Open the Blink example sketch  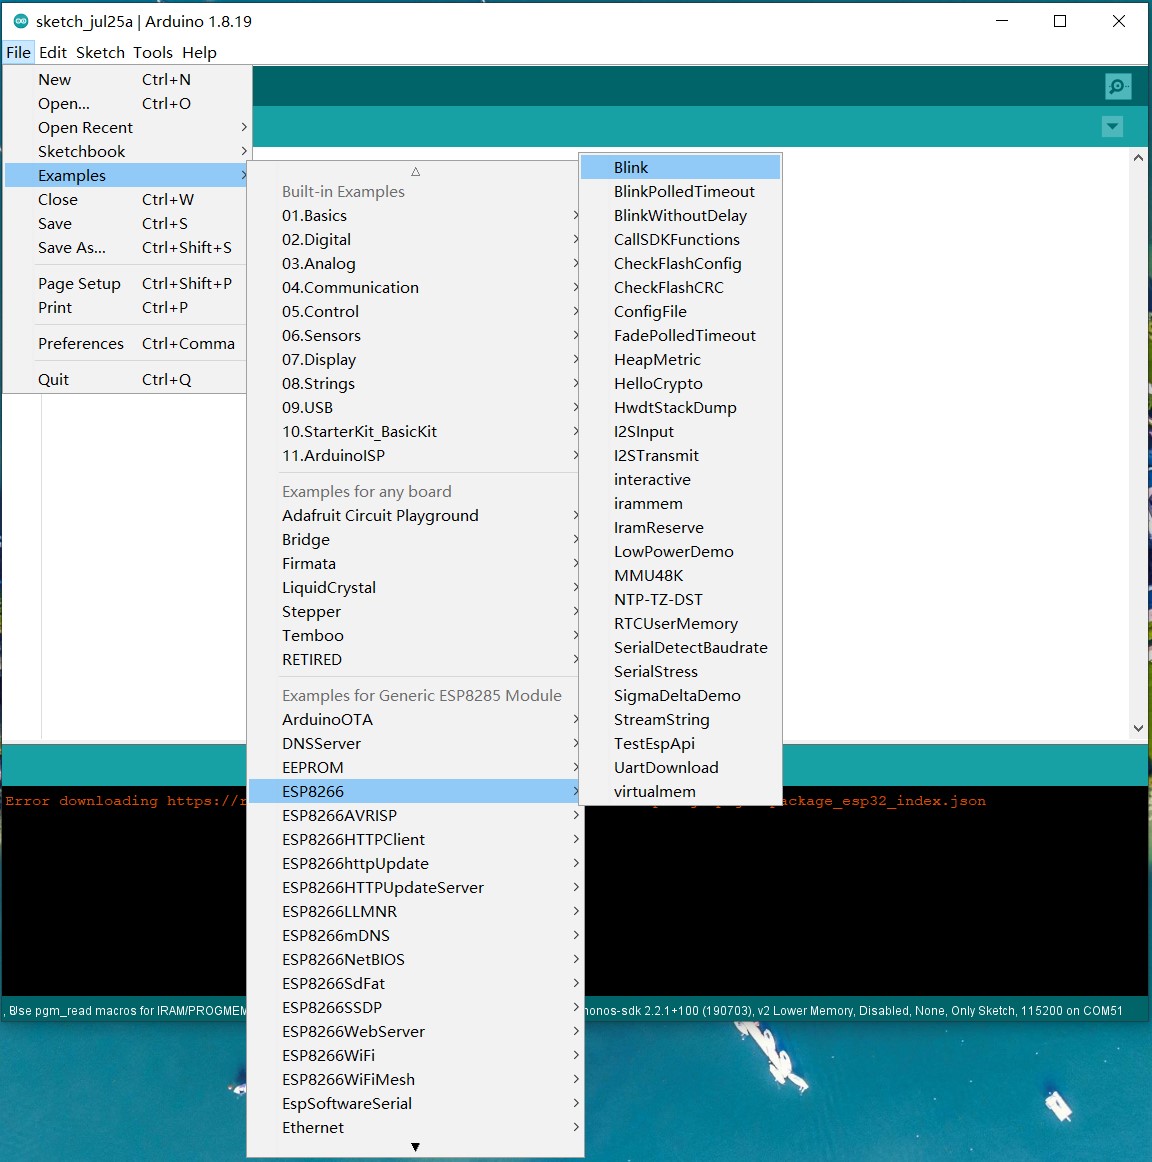[x=680, y=167]
